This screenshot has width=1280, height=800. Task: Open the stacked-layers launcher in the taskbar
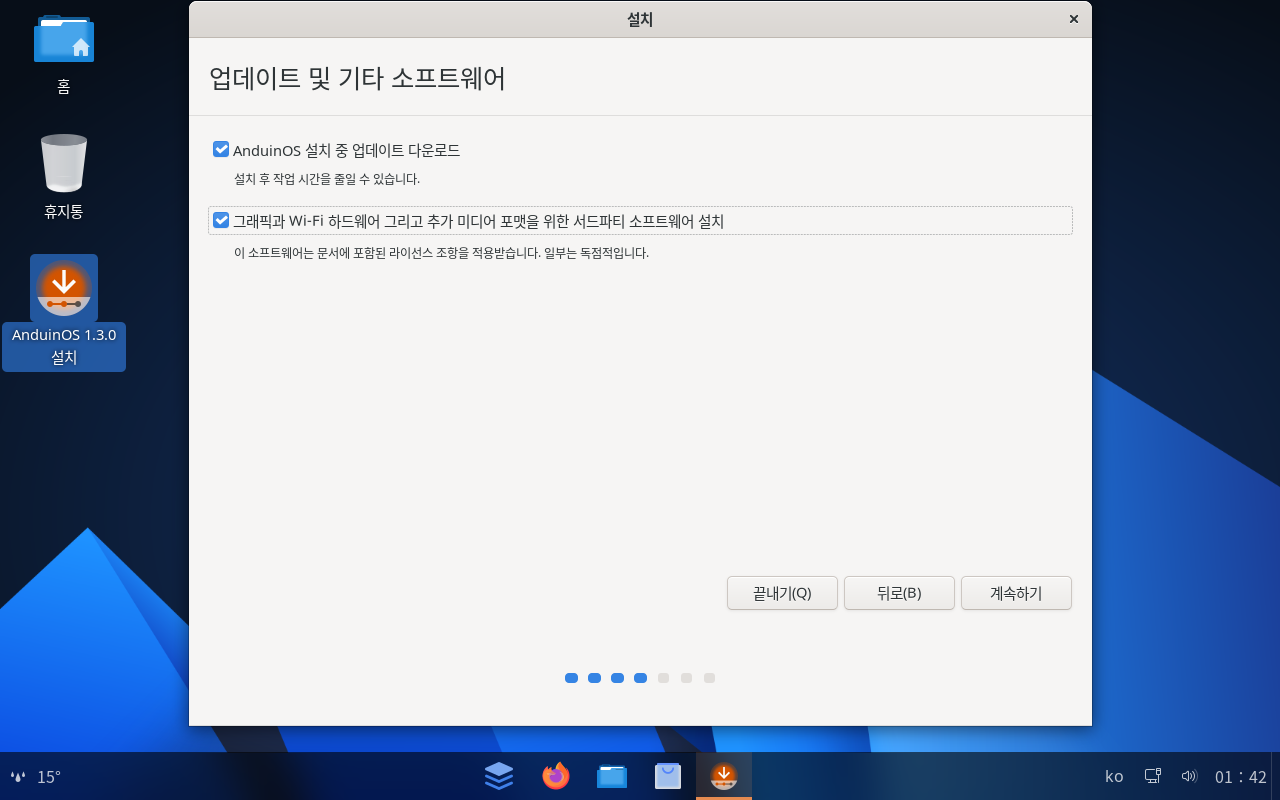coord(499,775)
